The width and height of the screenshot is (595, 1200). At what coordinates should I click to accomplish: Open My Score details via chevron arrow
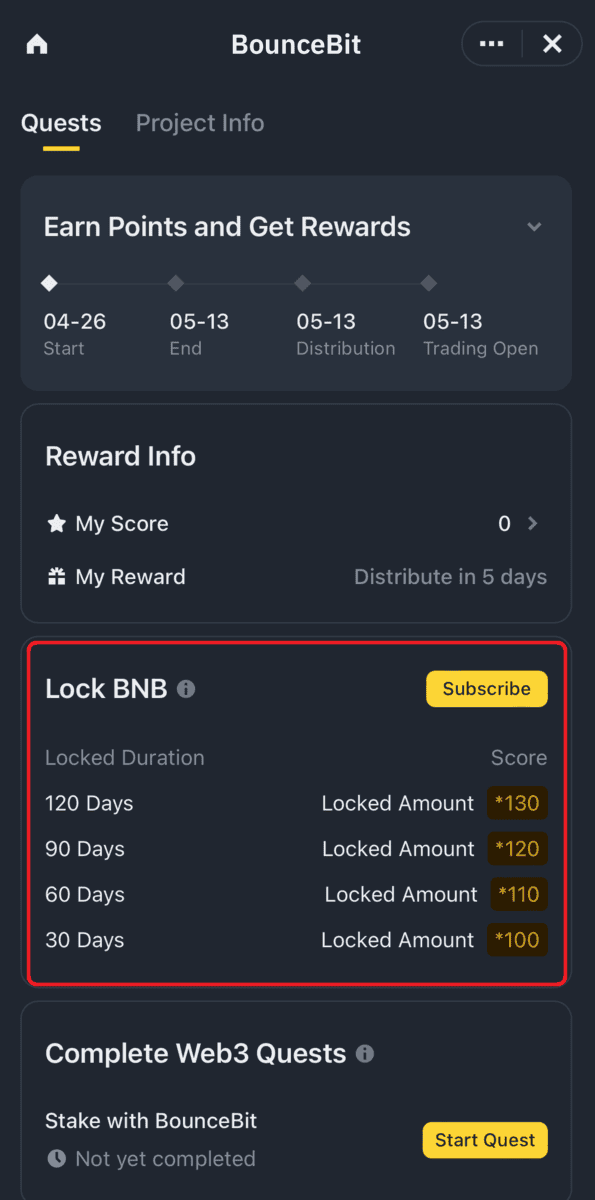[x=532, y=523]
